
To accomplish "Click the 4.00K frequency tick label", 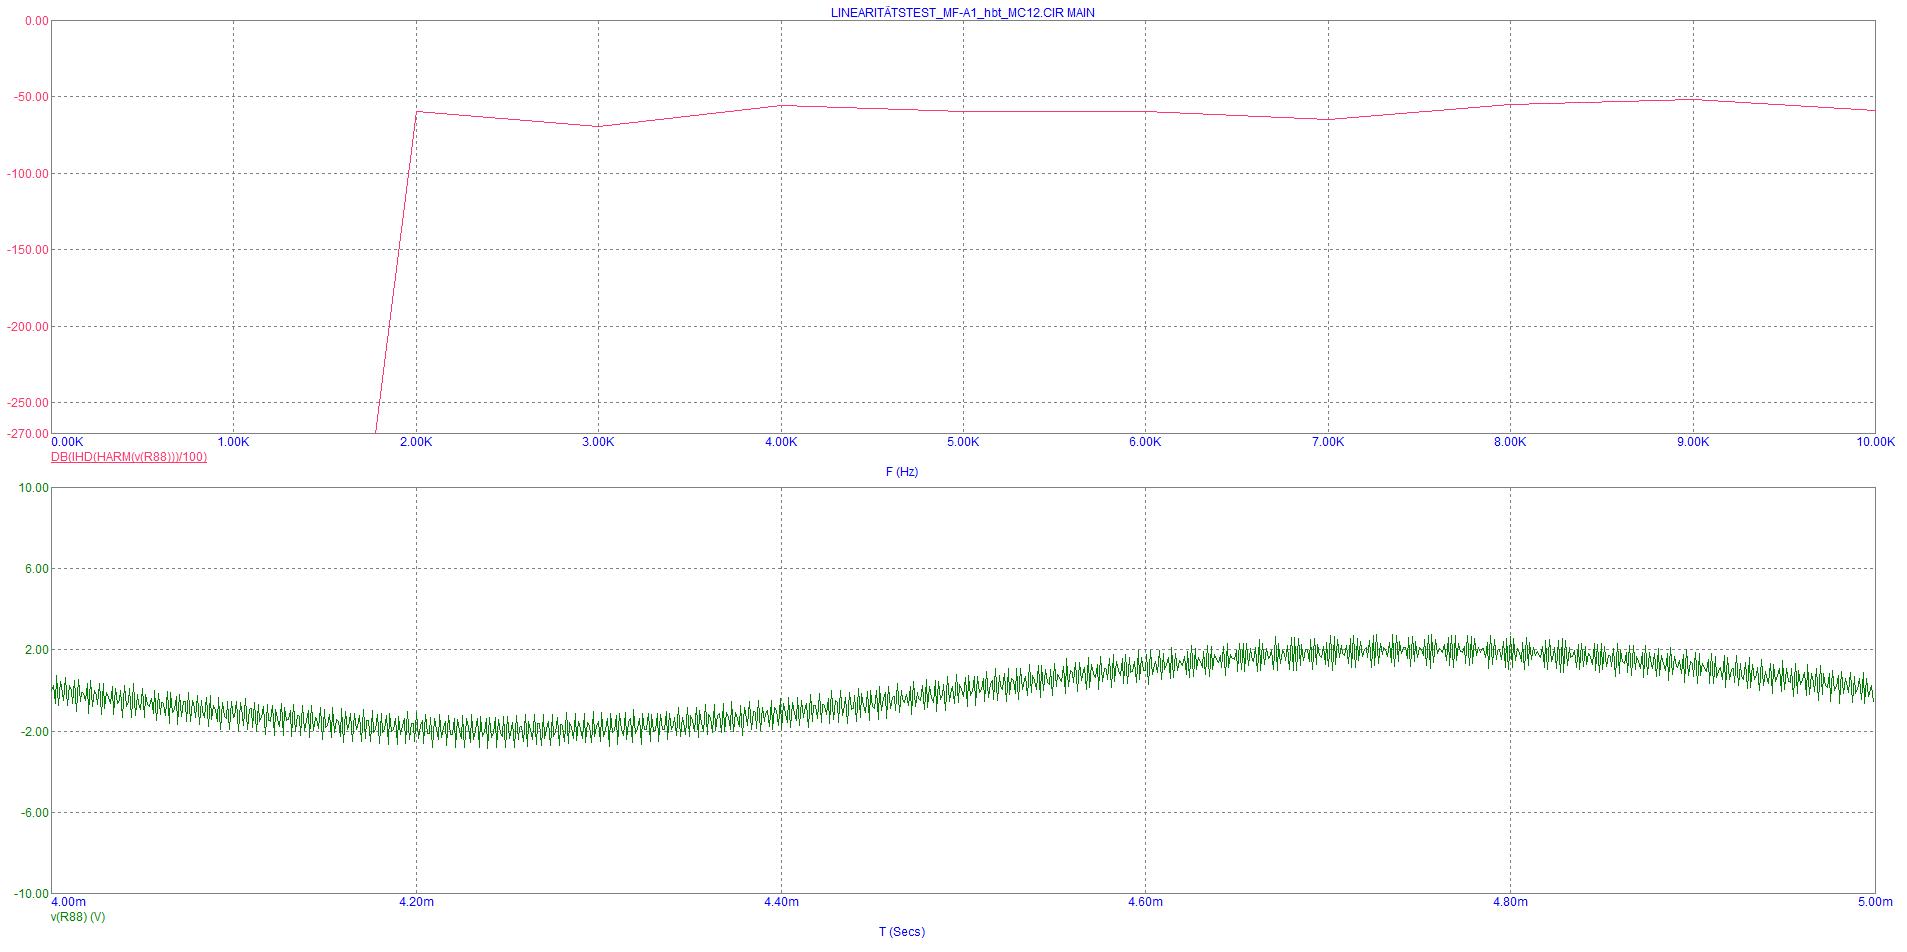I will click(x=781, y=442).
